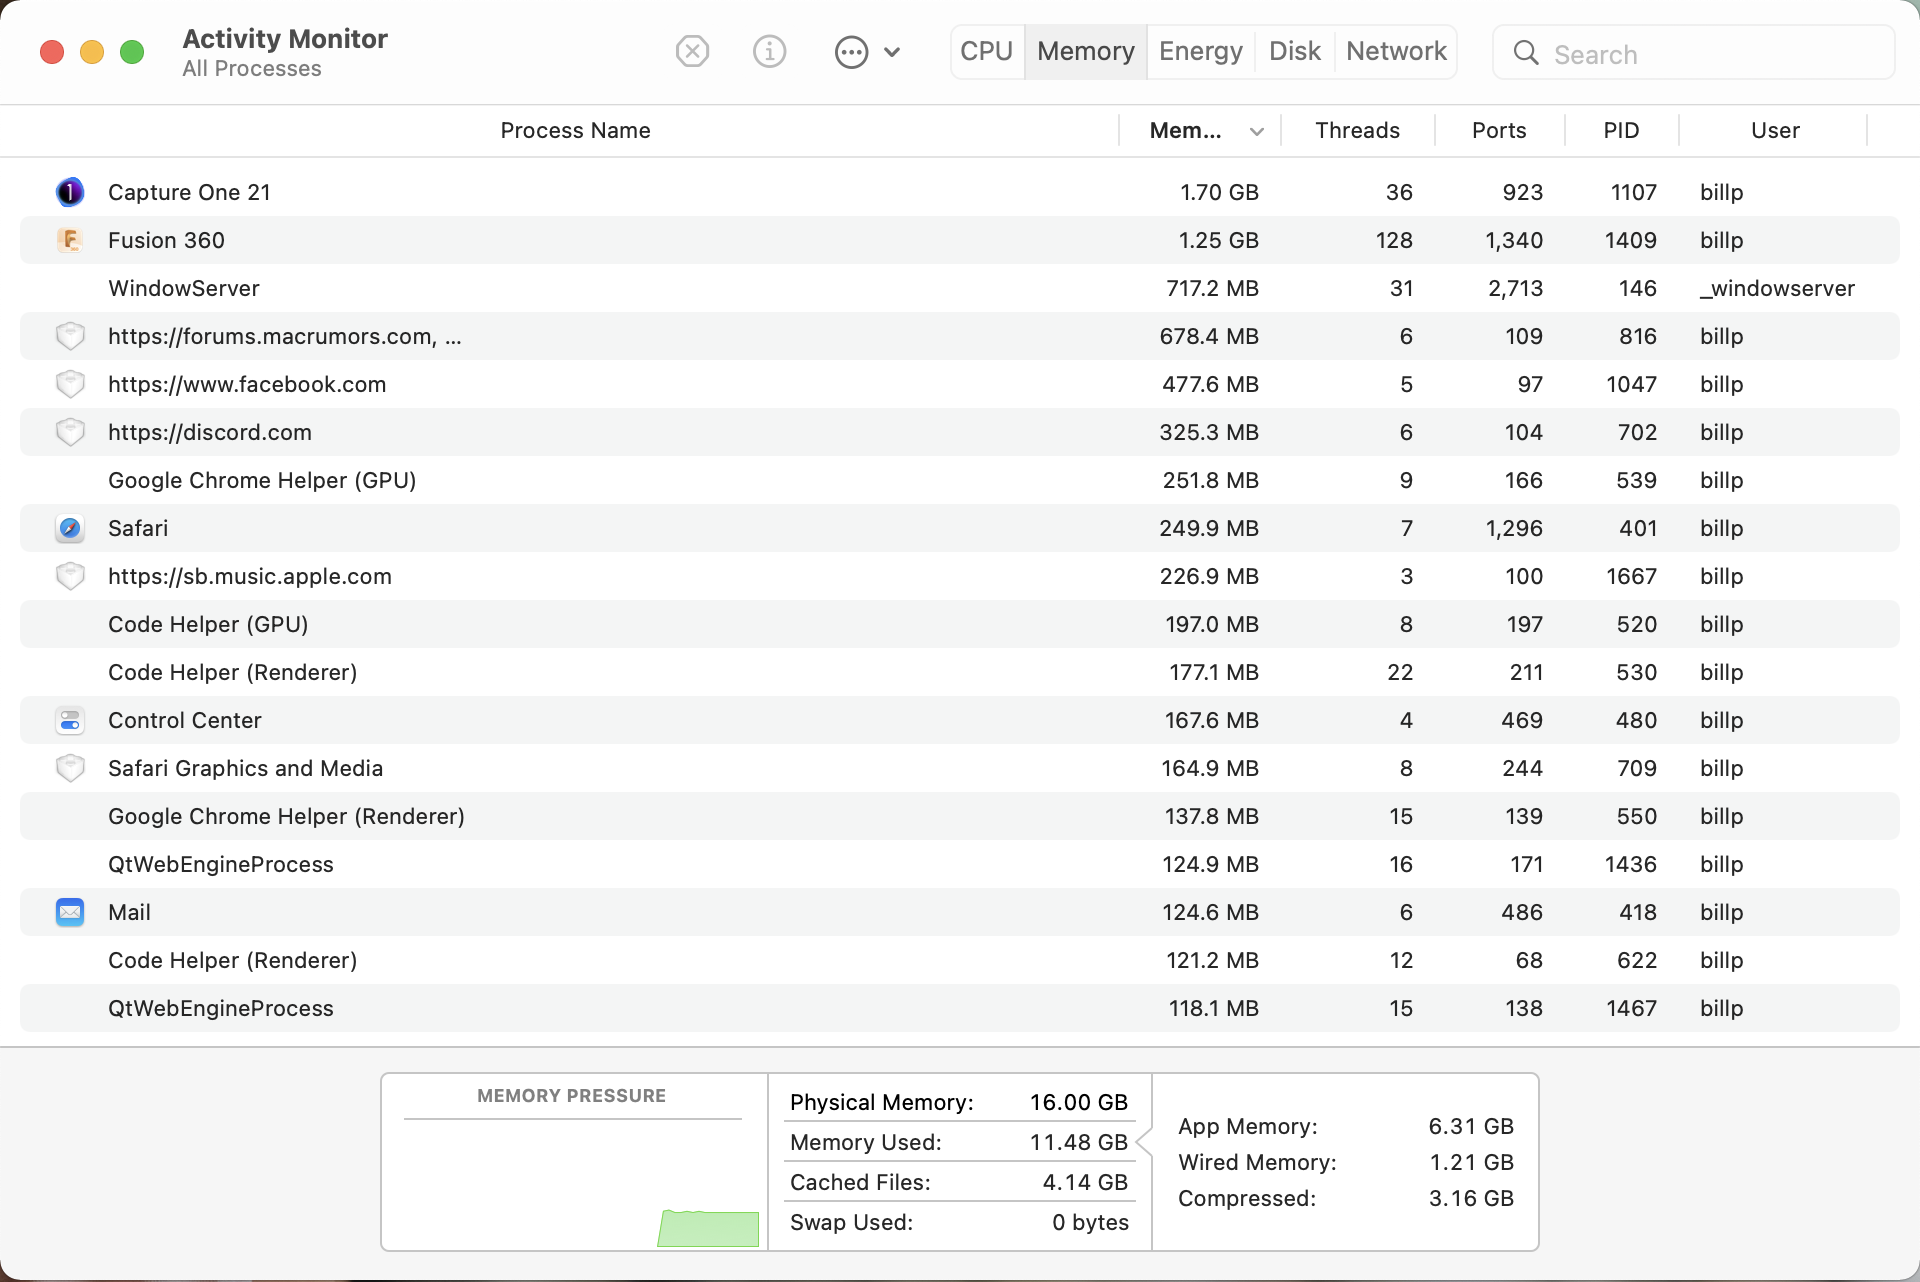Click the Stop process (X) toolbar icon
The width and height of the screenshot is (1920, 1282).
[x=692, y=51]
